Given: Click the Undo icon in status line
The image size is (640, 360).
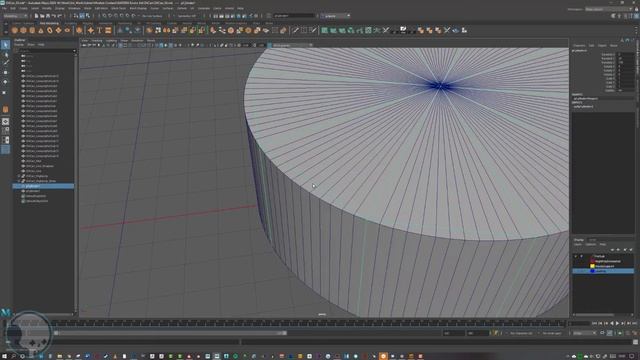Looking at the screenshot, I should click(53, 16).
